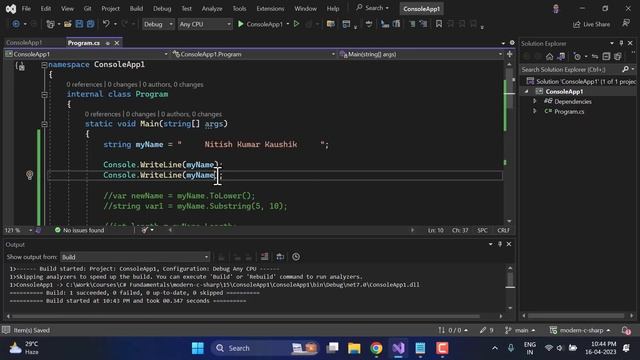
Task: Click the Save file icon
Action: [79, 24]
